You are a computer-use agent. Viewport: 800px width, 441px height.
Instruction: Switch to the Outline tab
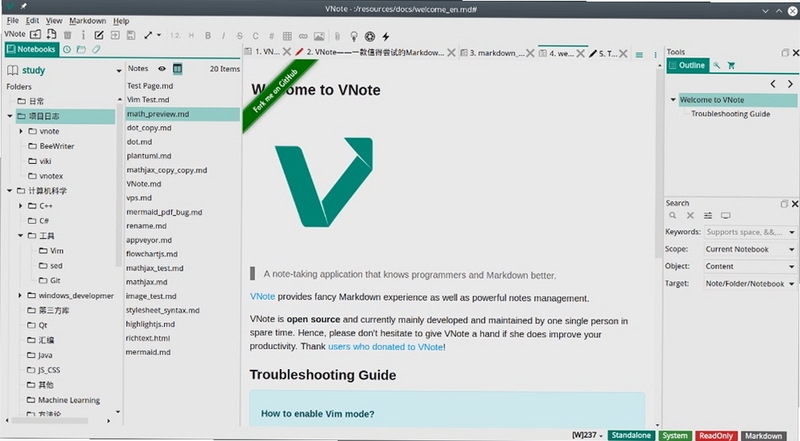(x=687, y=65)
